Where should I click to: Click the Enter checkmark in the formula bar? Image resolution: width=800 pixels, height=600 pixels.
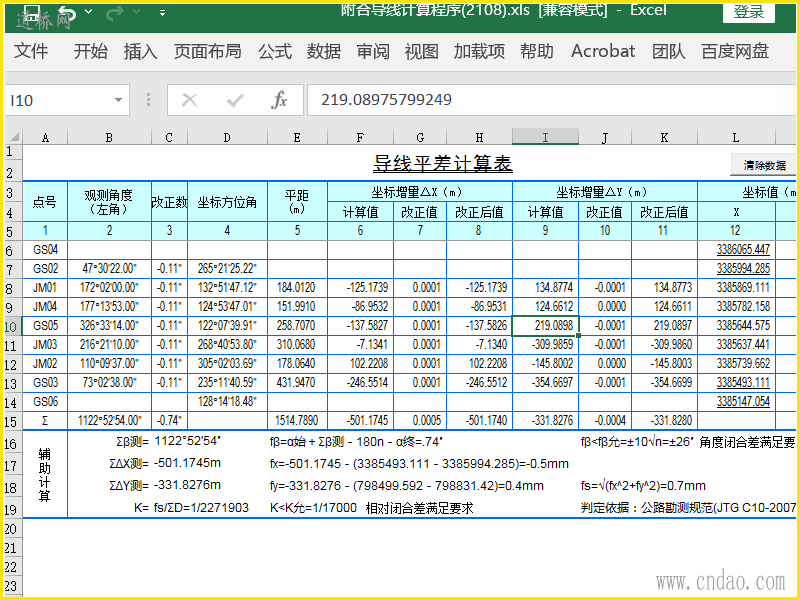coord(235,100)
